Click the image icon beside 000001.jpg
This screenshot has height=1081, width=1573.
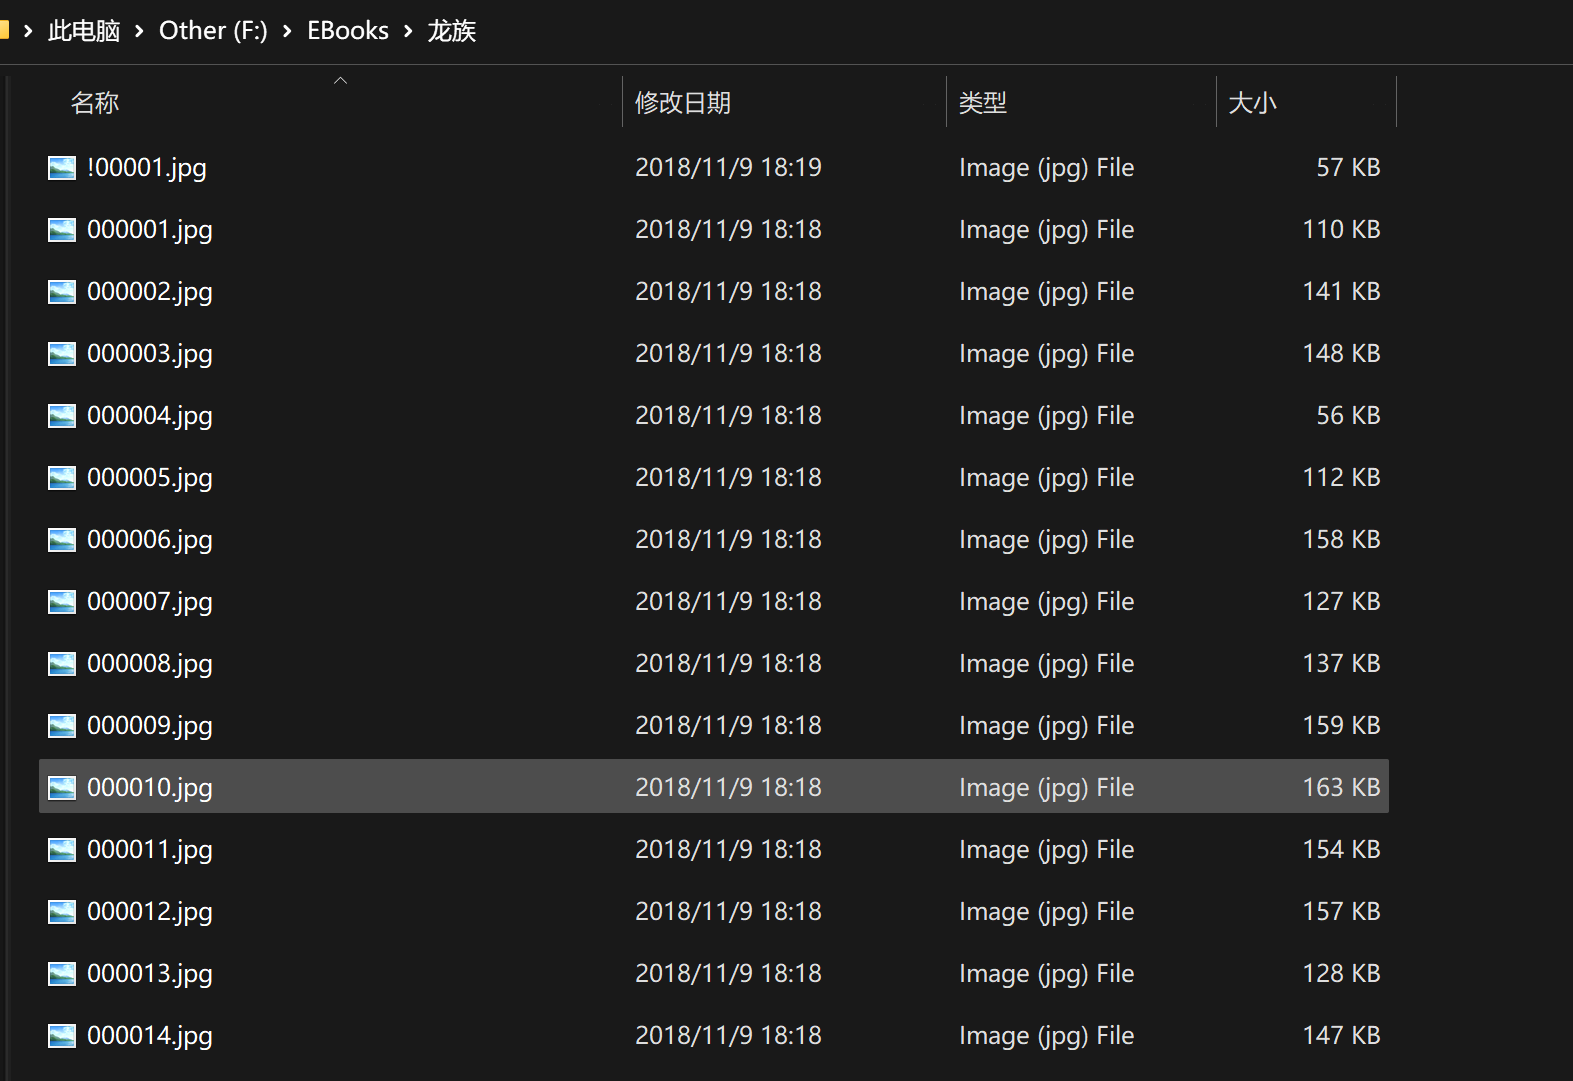click(x=62, y=230)
